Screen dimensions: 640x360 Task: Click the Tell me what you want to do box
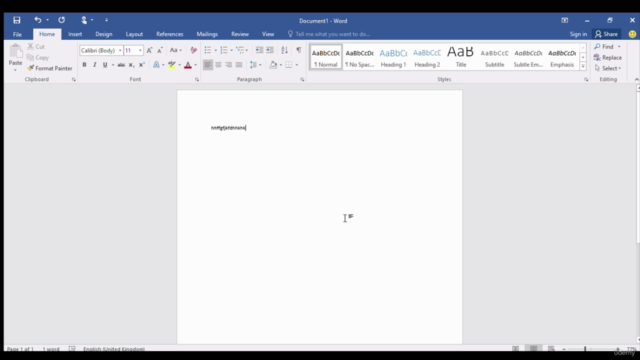coord(329,34)
